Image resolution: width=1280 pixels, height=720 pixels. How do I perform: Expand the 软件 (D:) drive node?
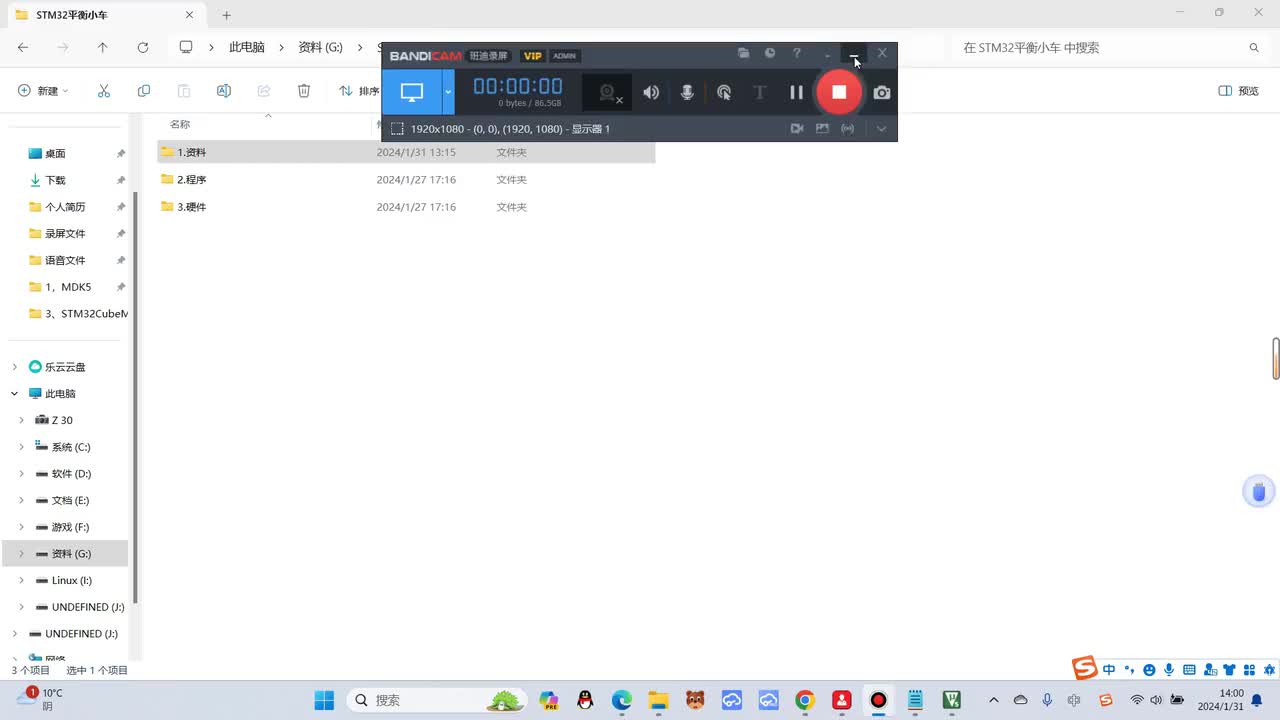(x=21, y=474)
